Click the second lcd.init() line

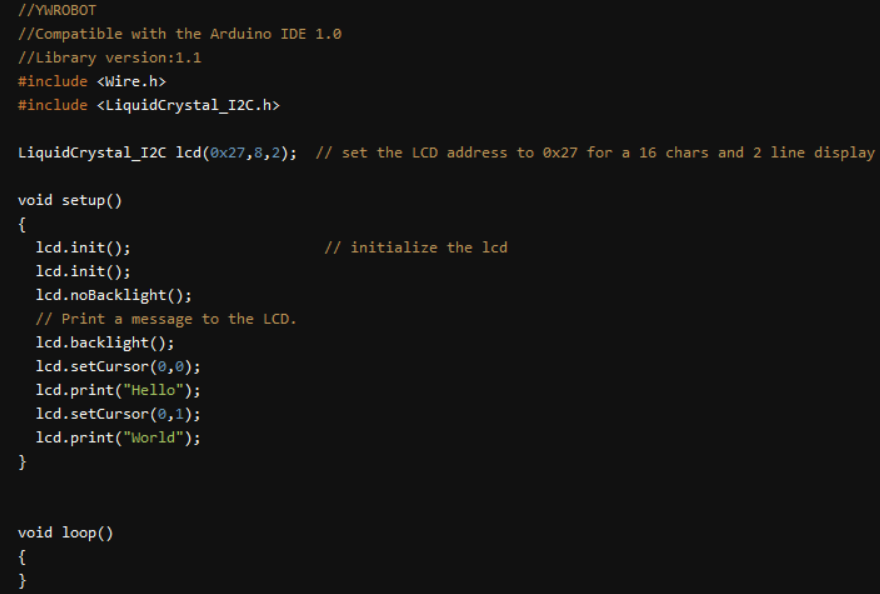pyautogui.click(x=83, y=271)
